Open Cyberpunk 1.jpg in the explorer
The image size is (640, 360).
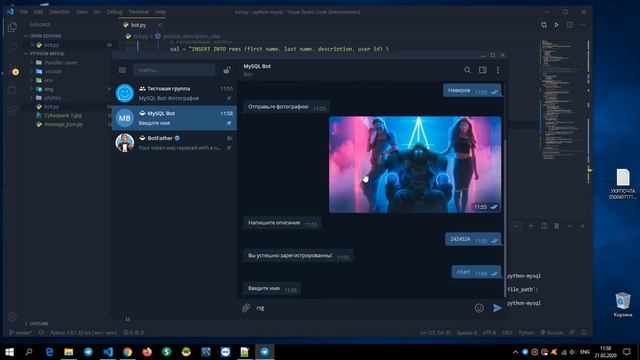(63, 116)
